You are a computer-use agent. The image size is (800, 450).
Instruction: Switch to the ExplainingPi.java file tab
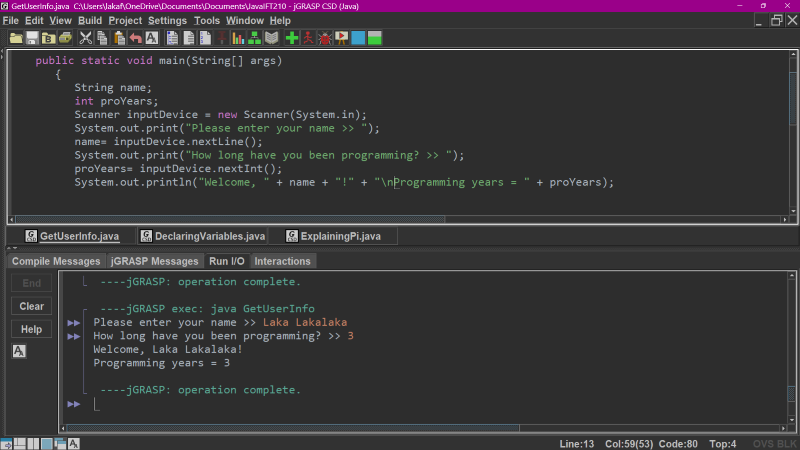334,236
